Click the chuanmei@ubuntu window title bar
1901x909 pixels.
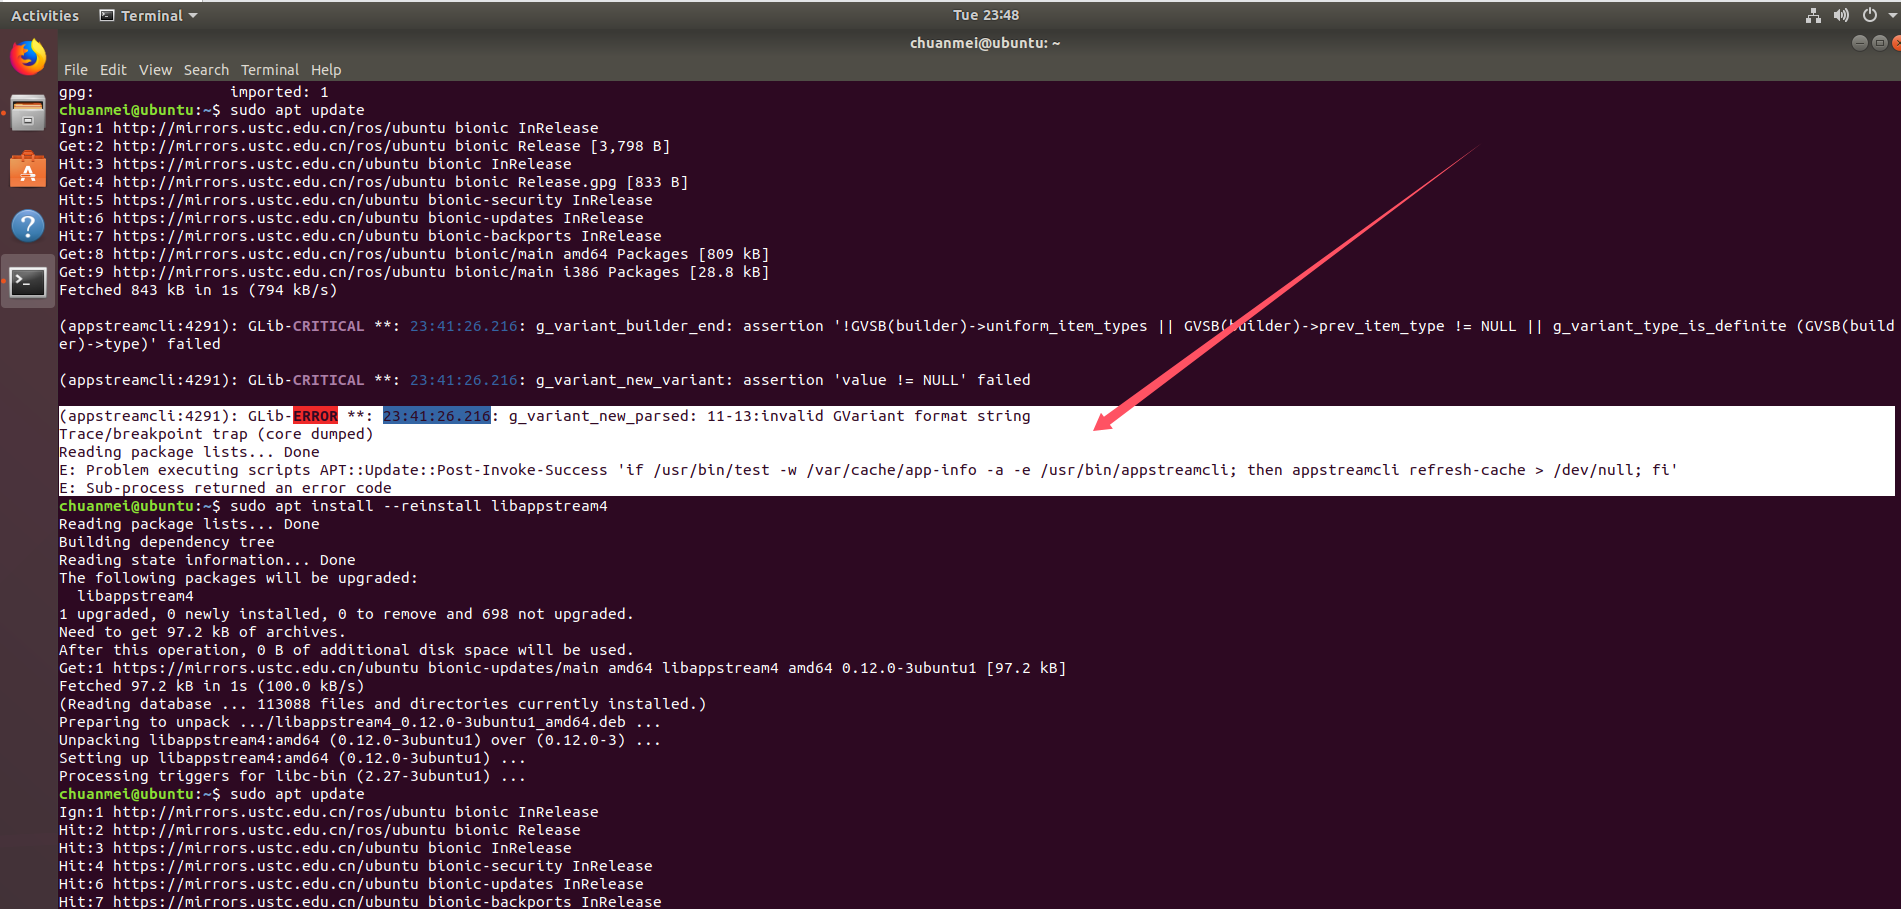[985, 42]
